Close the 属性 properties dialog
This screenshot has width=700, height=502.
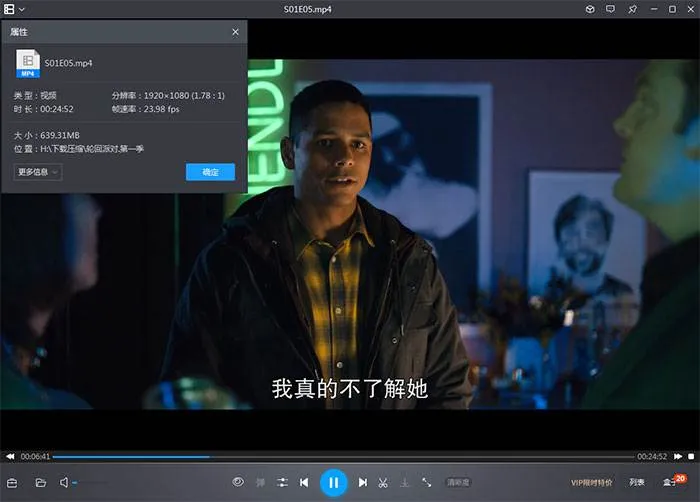coord(235,32)
